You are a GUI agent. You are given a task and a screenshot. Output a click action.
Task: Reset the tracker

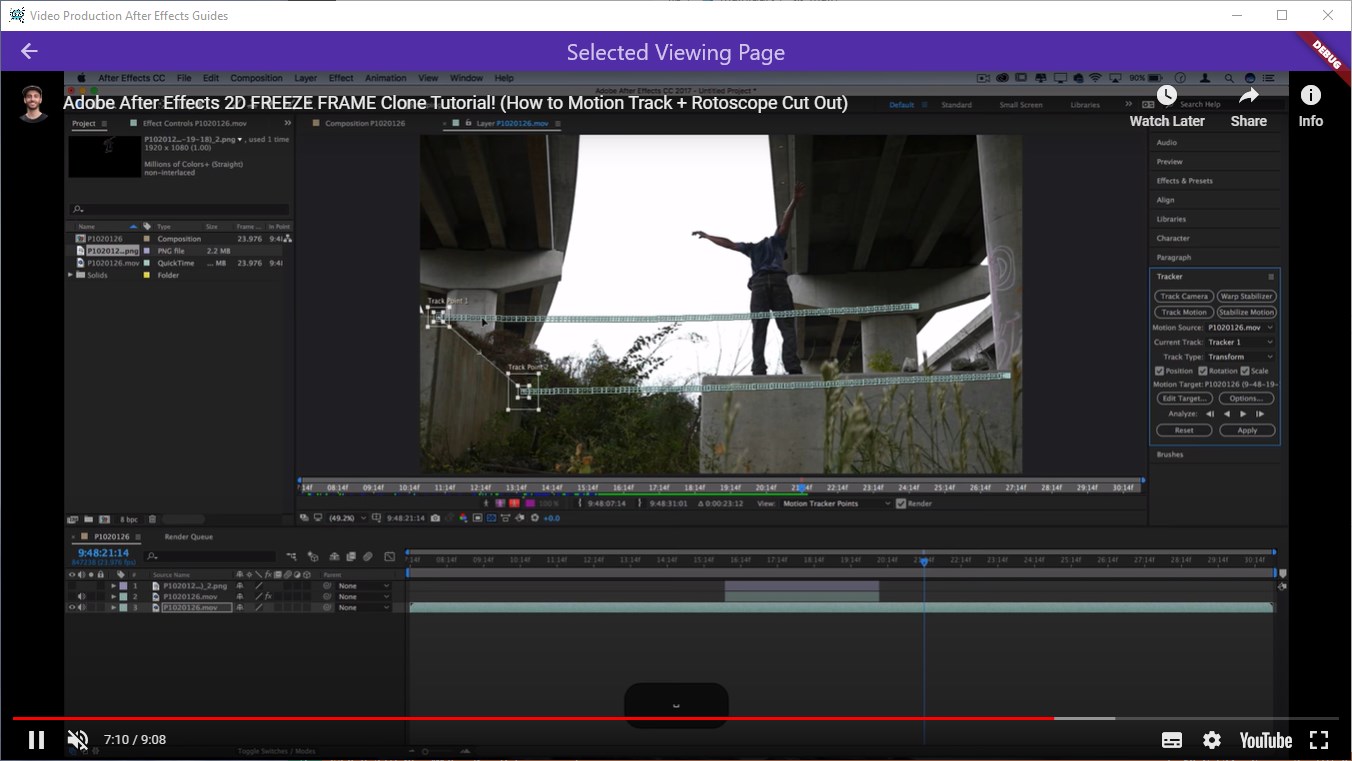tap(1184, 430)
